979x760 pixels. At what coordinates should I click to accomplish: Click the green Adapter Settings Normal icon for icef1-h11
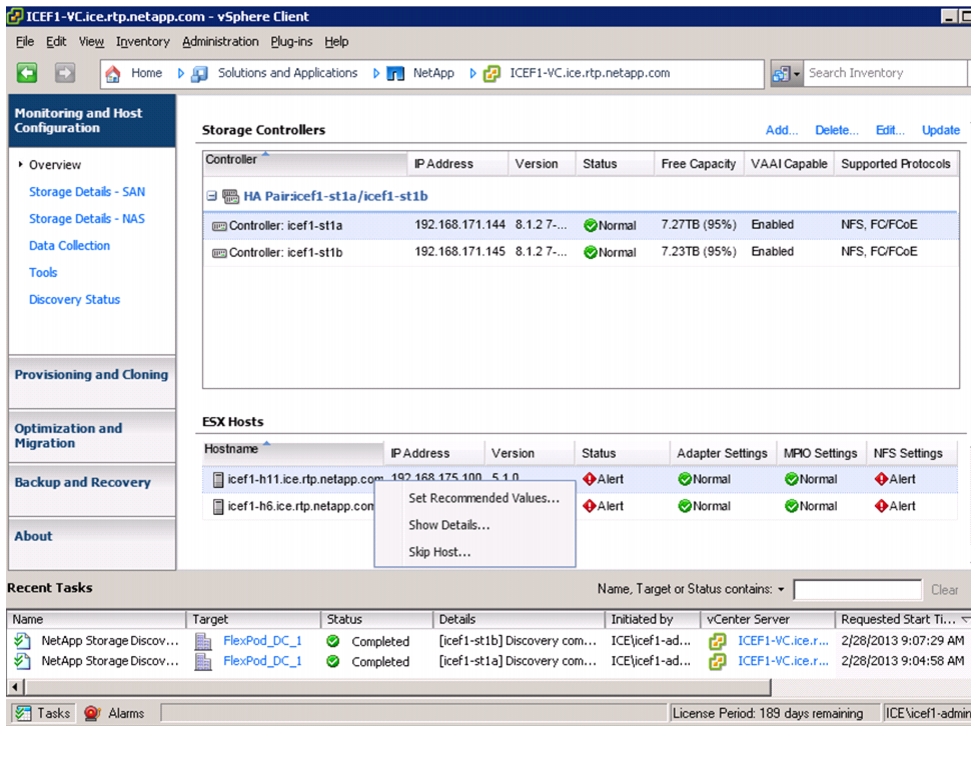tap(685, 479)
